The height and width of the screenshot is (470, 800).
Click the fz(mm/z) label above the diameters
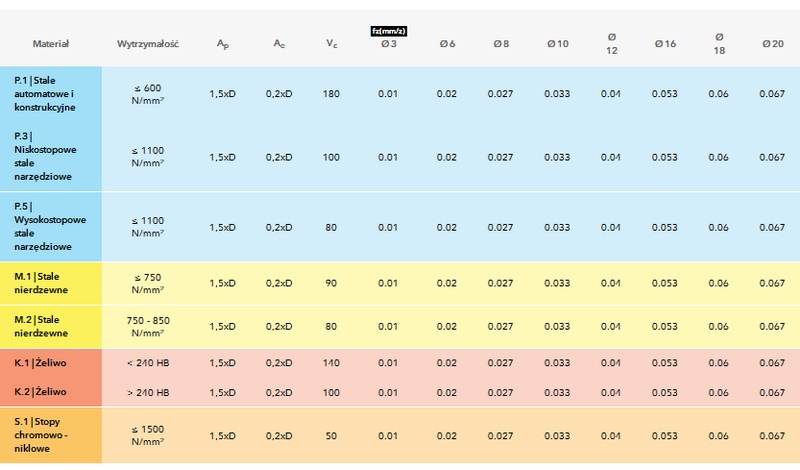tap(388, 31)
